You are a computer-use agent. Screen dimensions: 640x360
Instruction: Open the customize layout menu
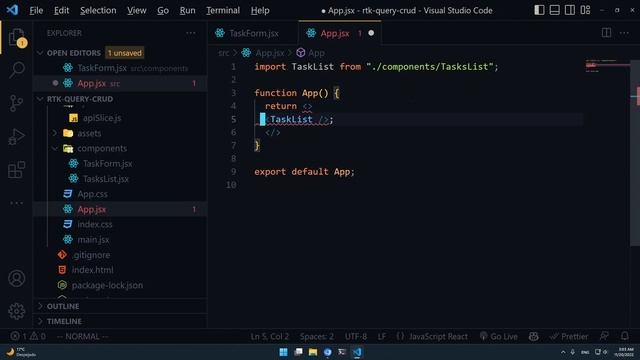[585, 10]
